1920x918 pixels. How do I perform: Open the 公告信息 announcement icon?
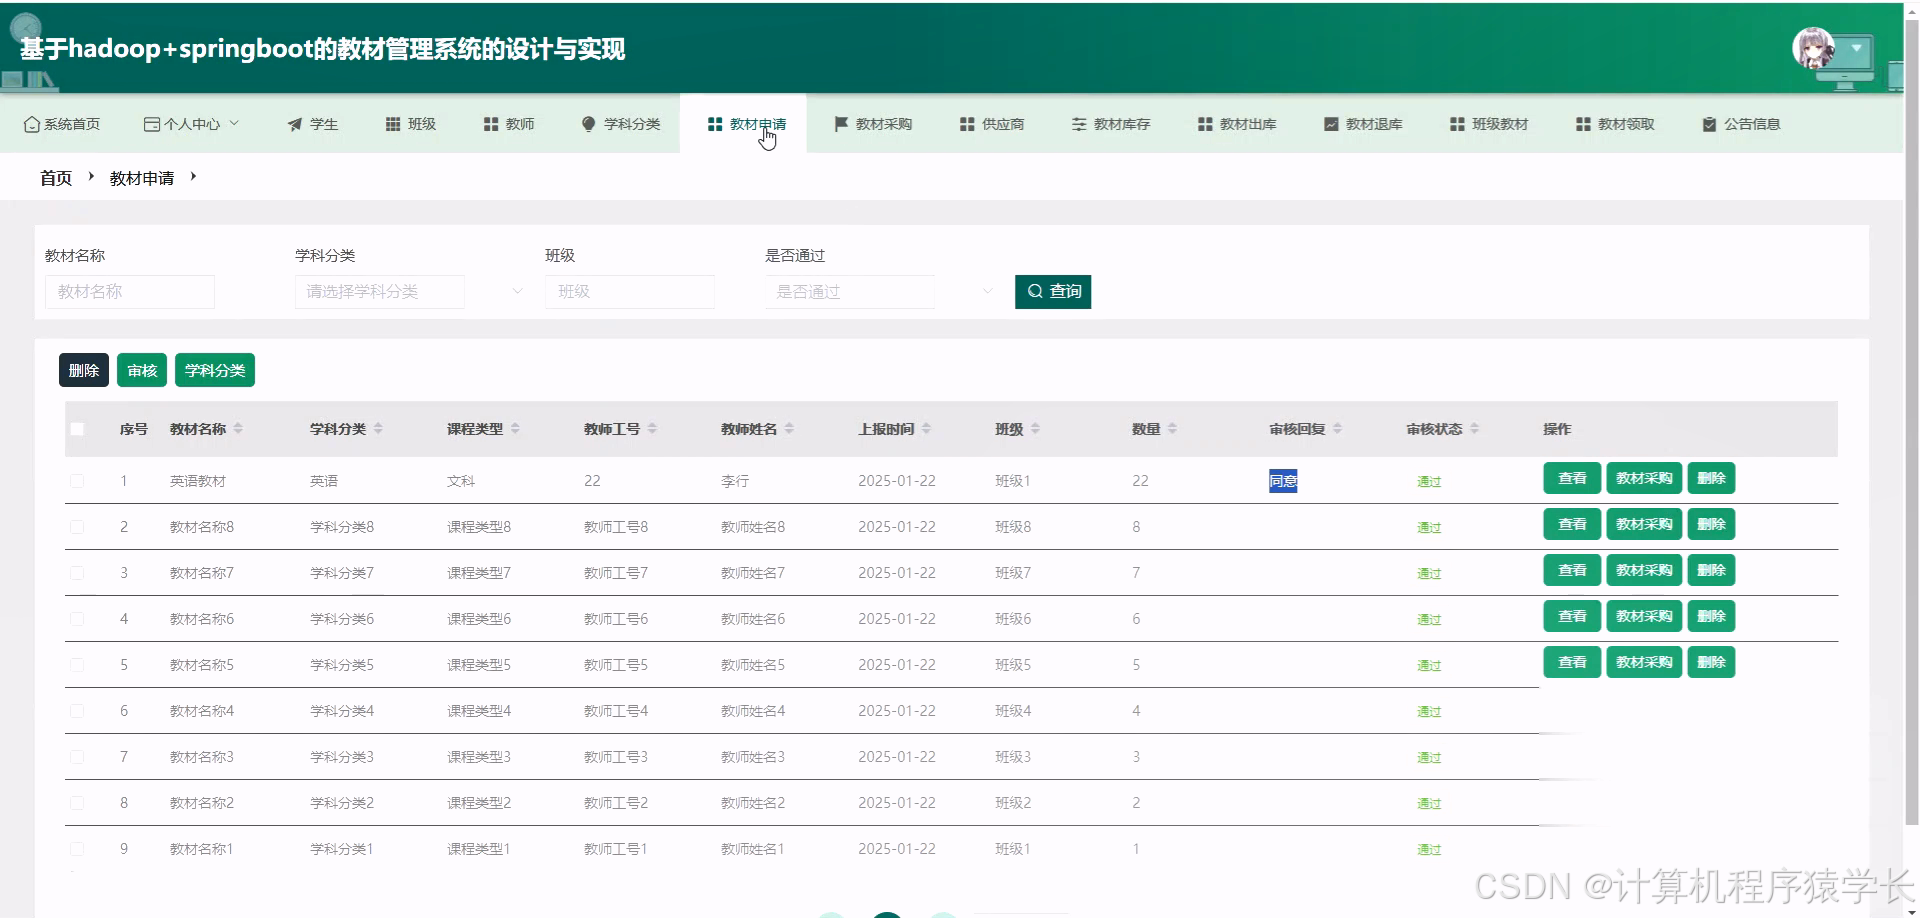[1707, 123]
